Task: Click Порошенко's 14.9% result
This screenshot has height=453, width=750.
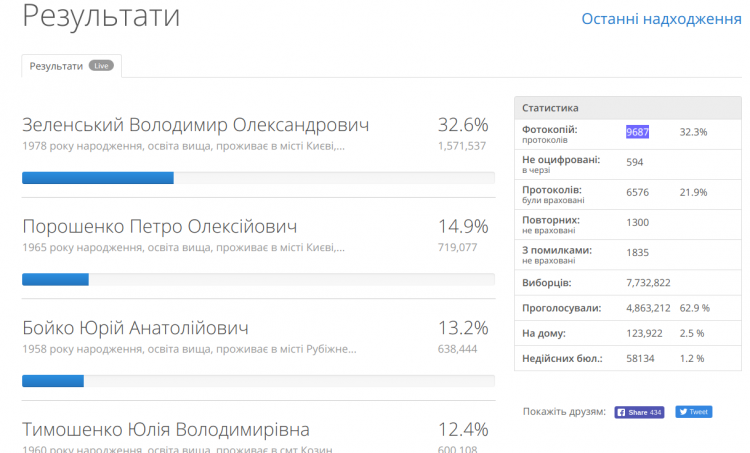Action: coord(462,227)
